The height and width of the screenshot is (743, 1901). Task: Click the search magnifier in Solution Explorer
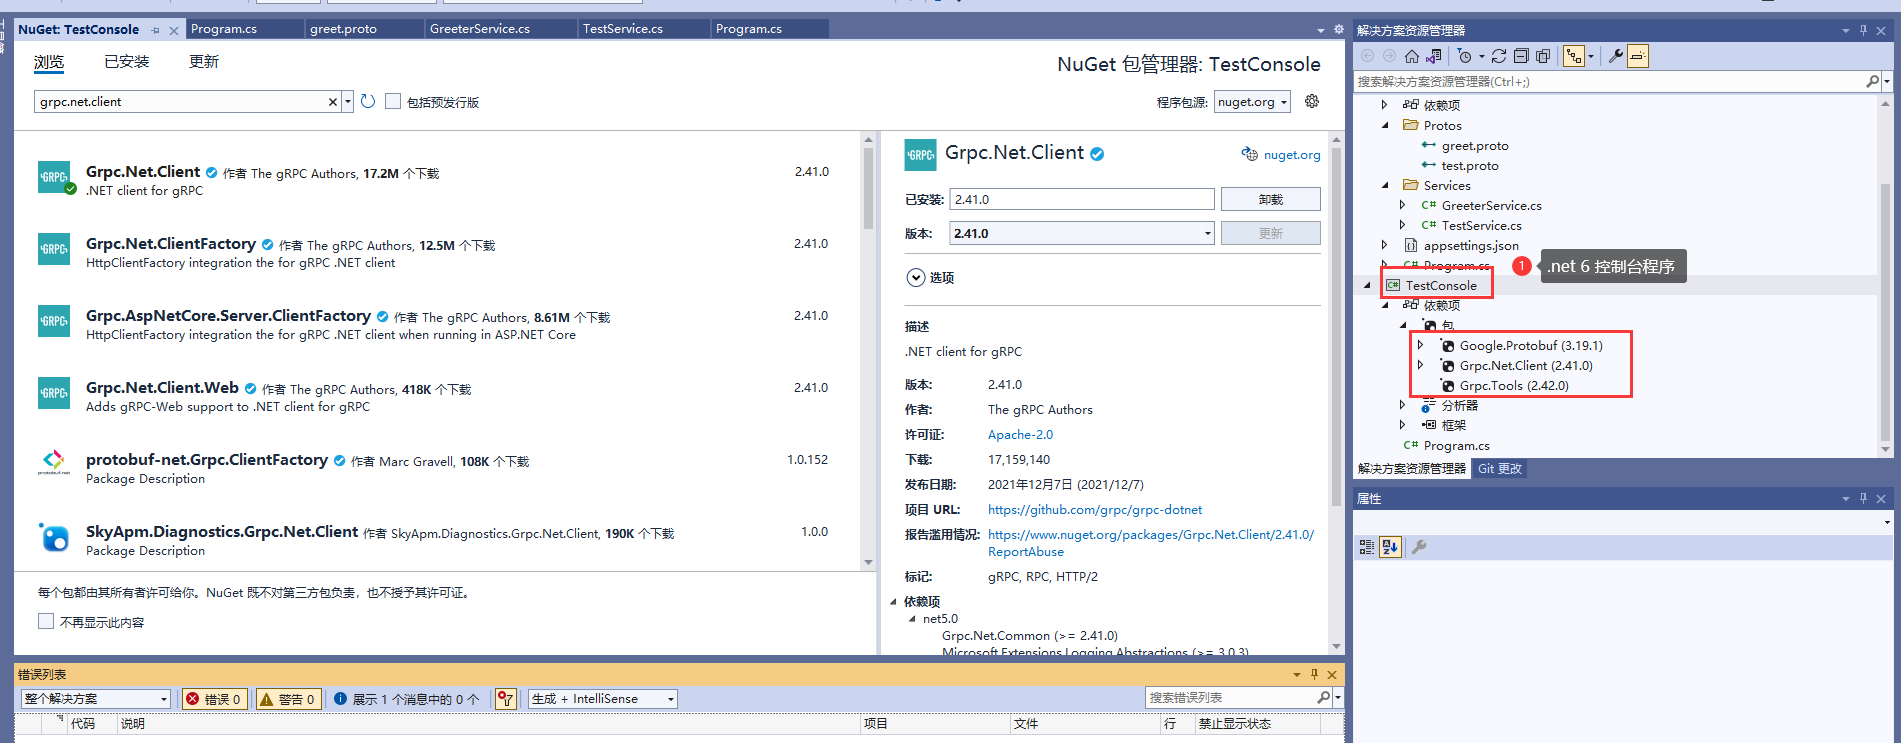pyautogui.click(x=1872, y=81)
